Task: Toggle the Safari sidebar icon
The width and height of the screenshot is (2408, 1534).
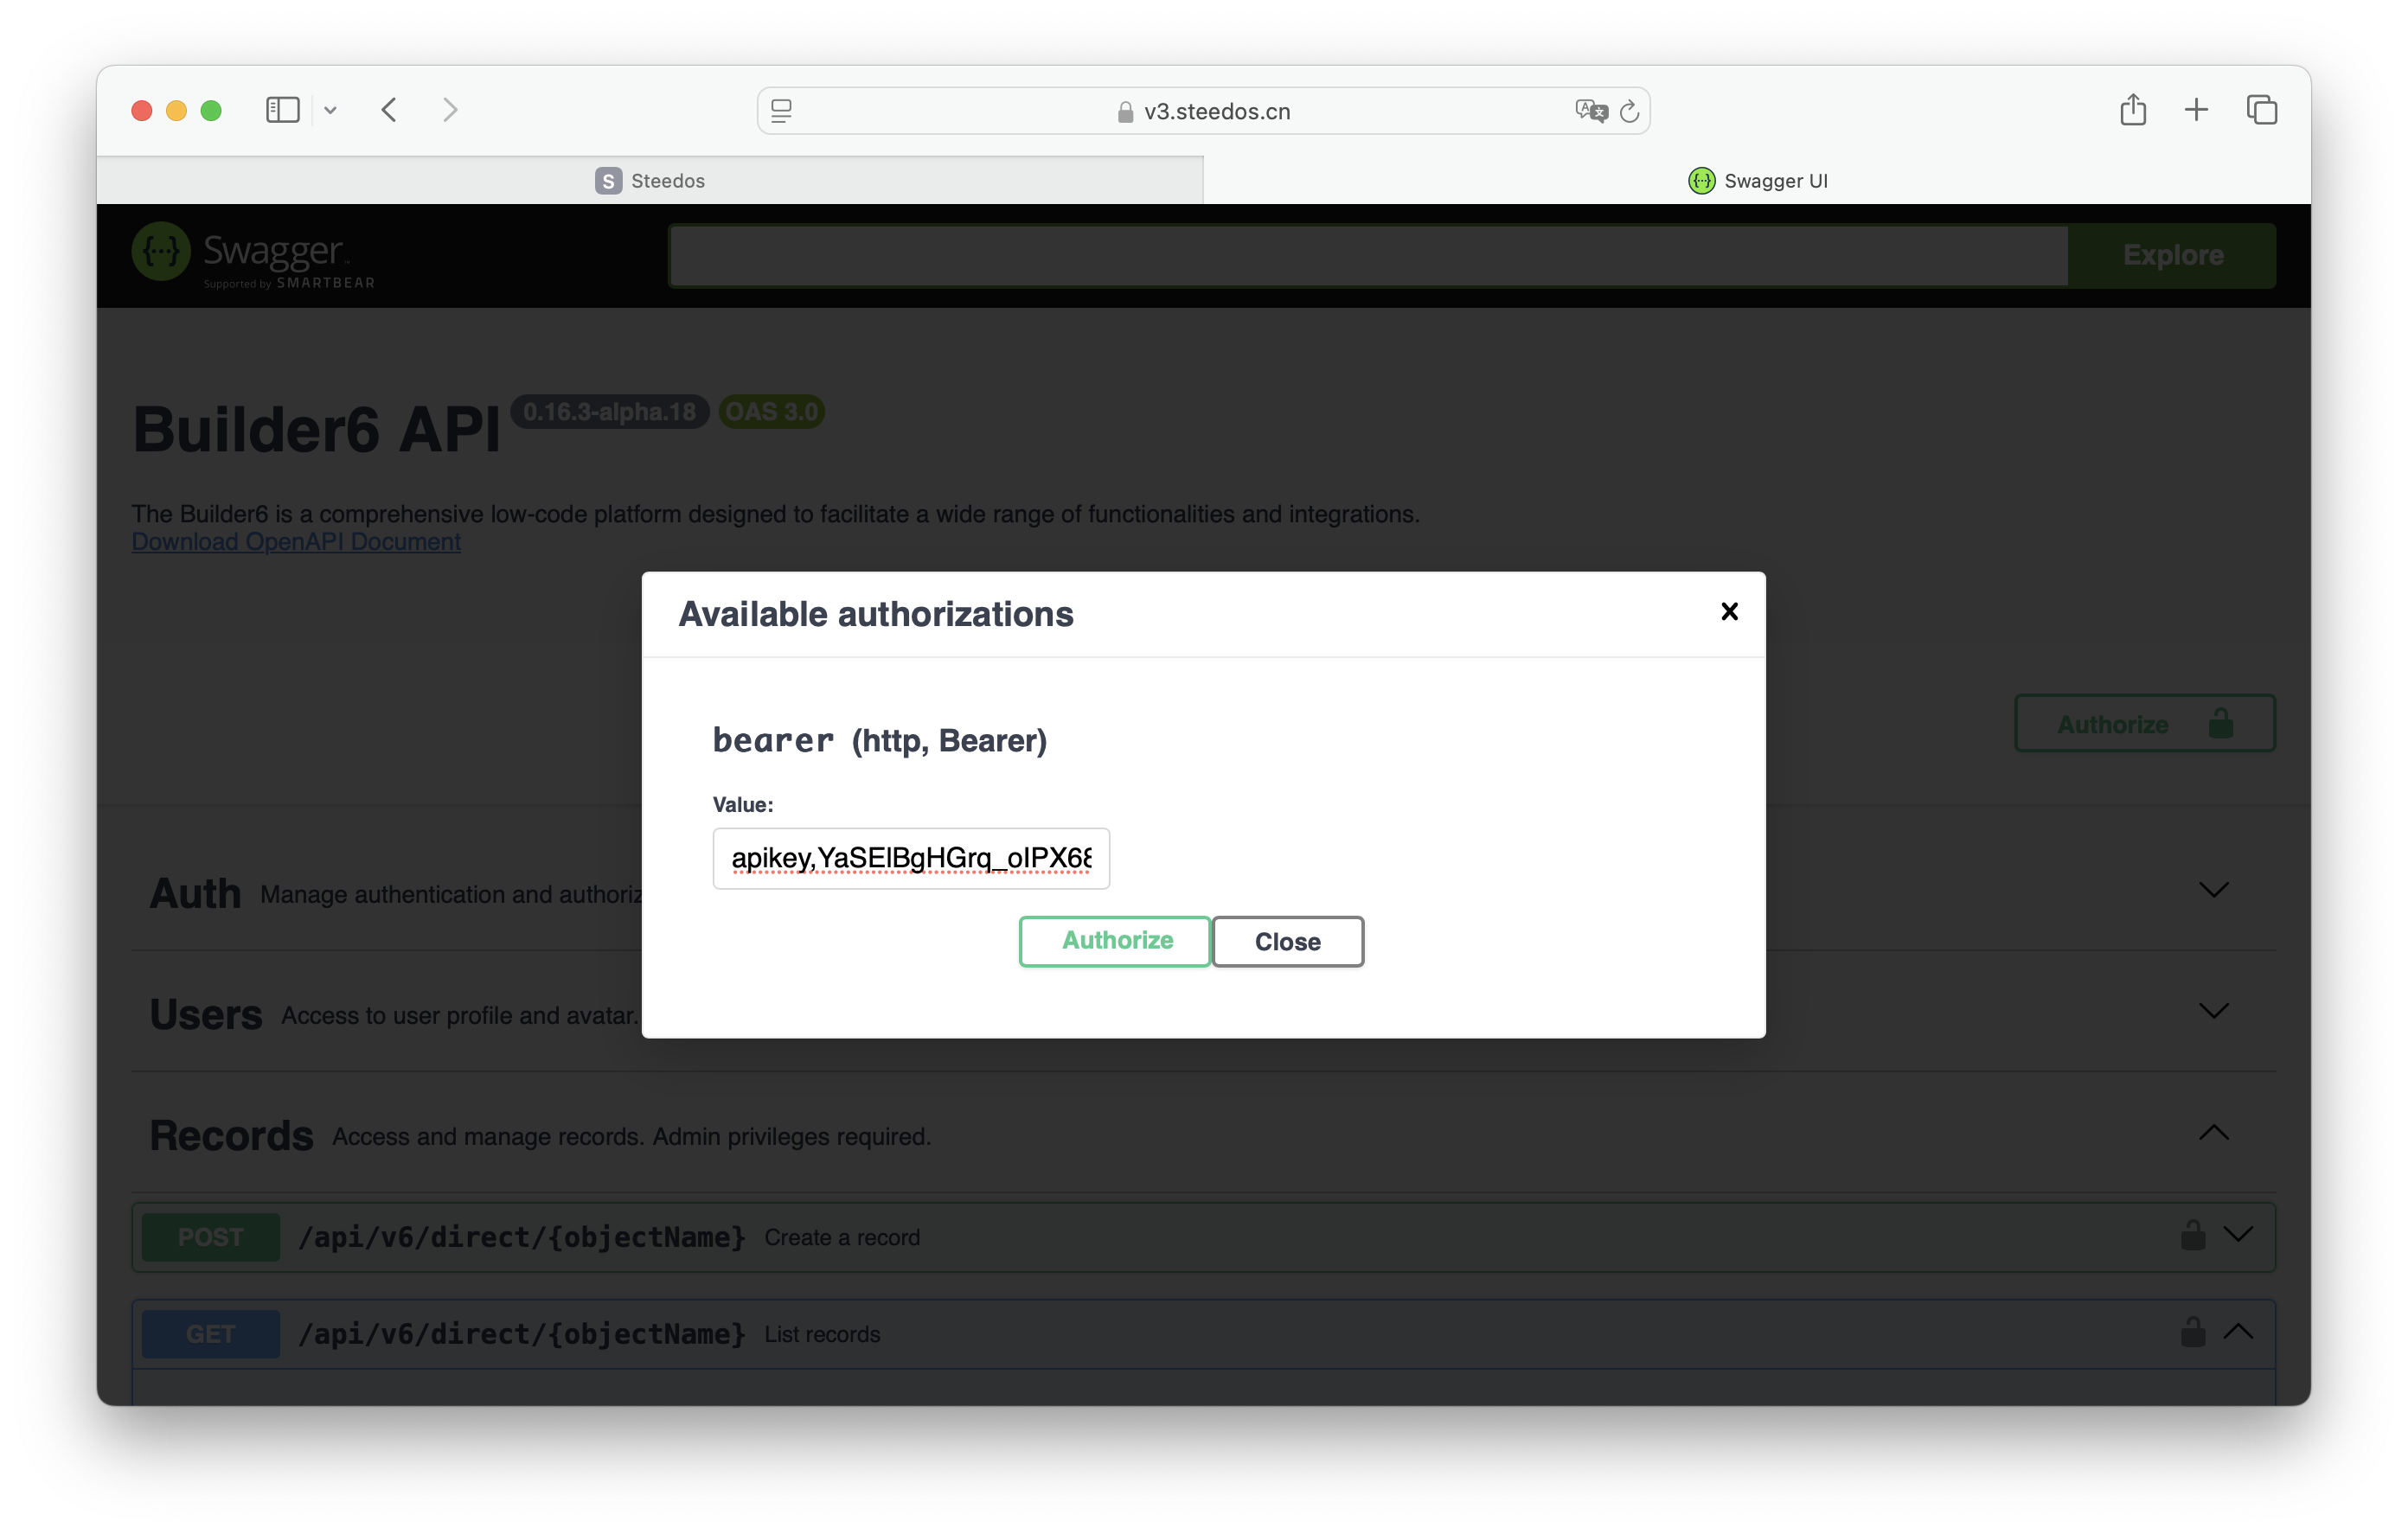Action: point(283,110)
